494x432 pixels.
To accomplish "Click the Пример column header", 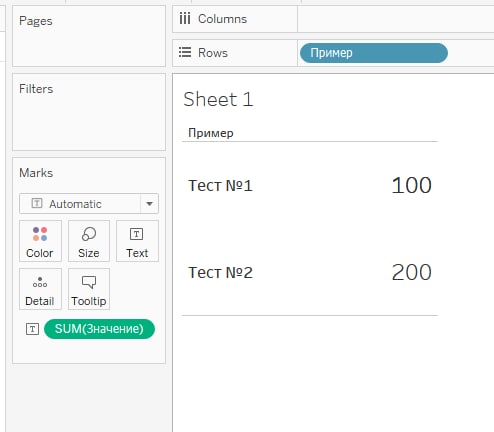I will click(211, 133).
